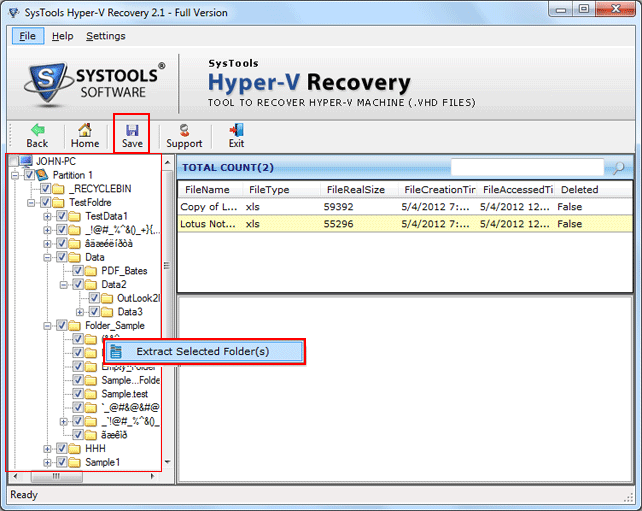Click the HHH folder icon
Screen dimensions: 642x511
pos(74,449)
